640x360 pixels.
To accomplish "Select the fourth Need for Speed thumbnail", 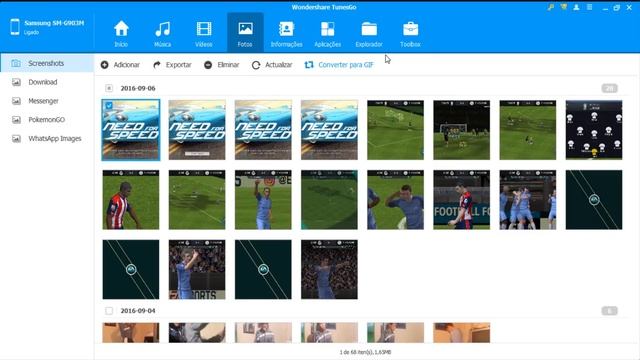I will 329,130.
